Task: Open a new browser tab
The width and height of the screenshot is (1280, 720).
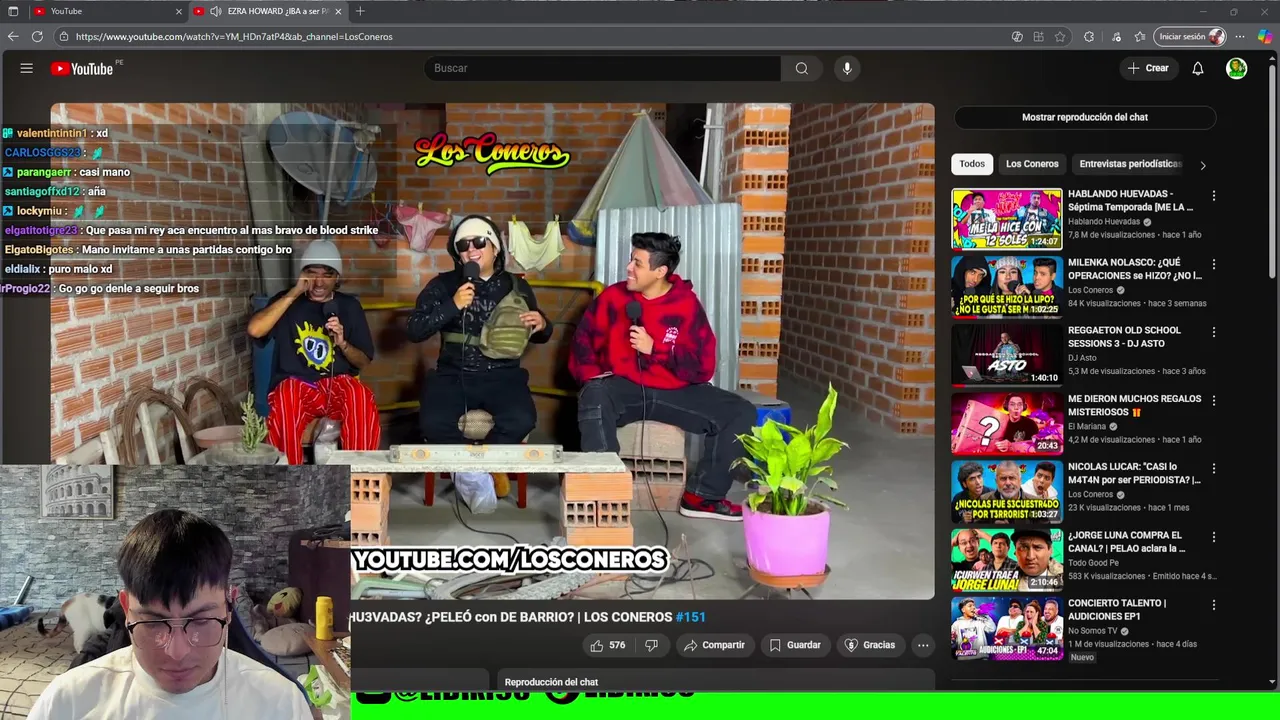Action: click(x=360, y=11)
